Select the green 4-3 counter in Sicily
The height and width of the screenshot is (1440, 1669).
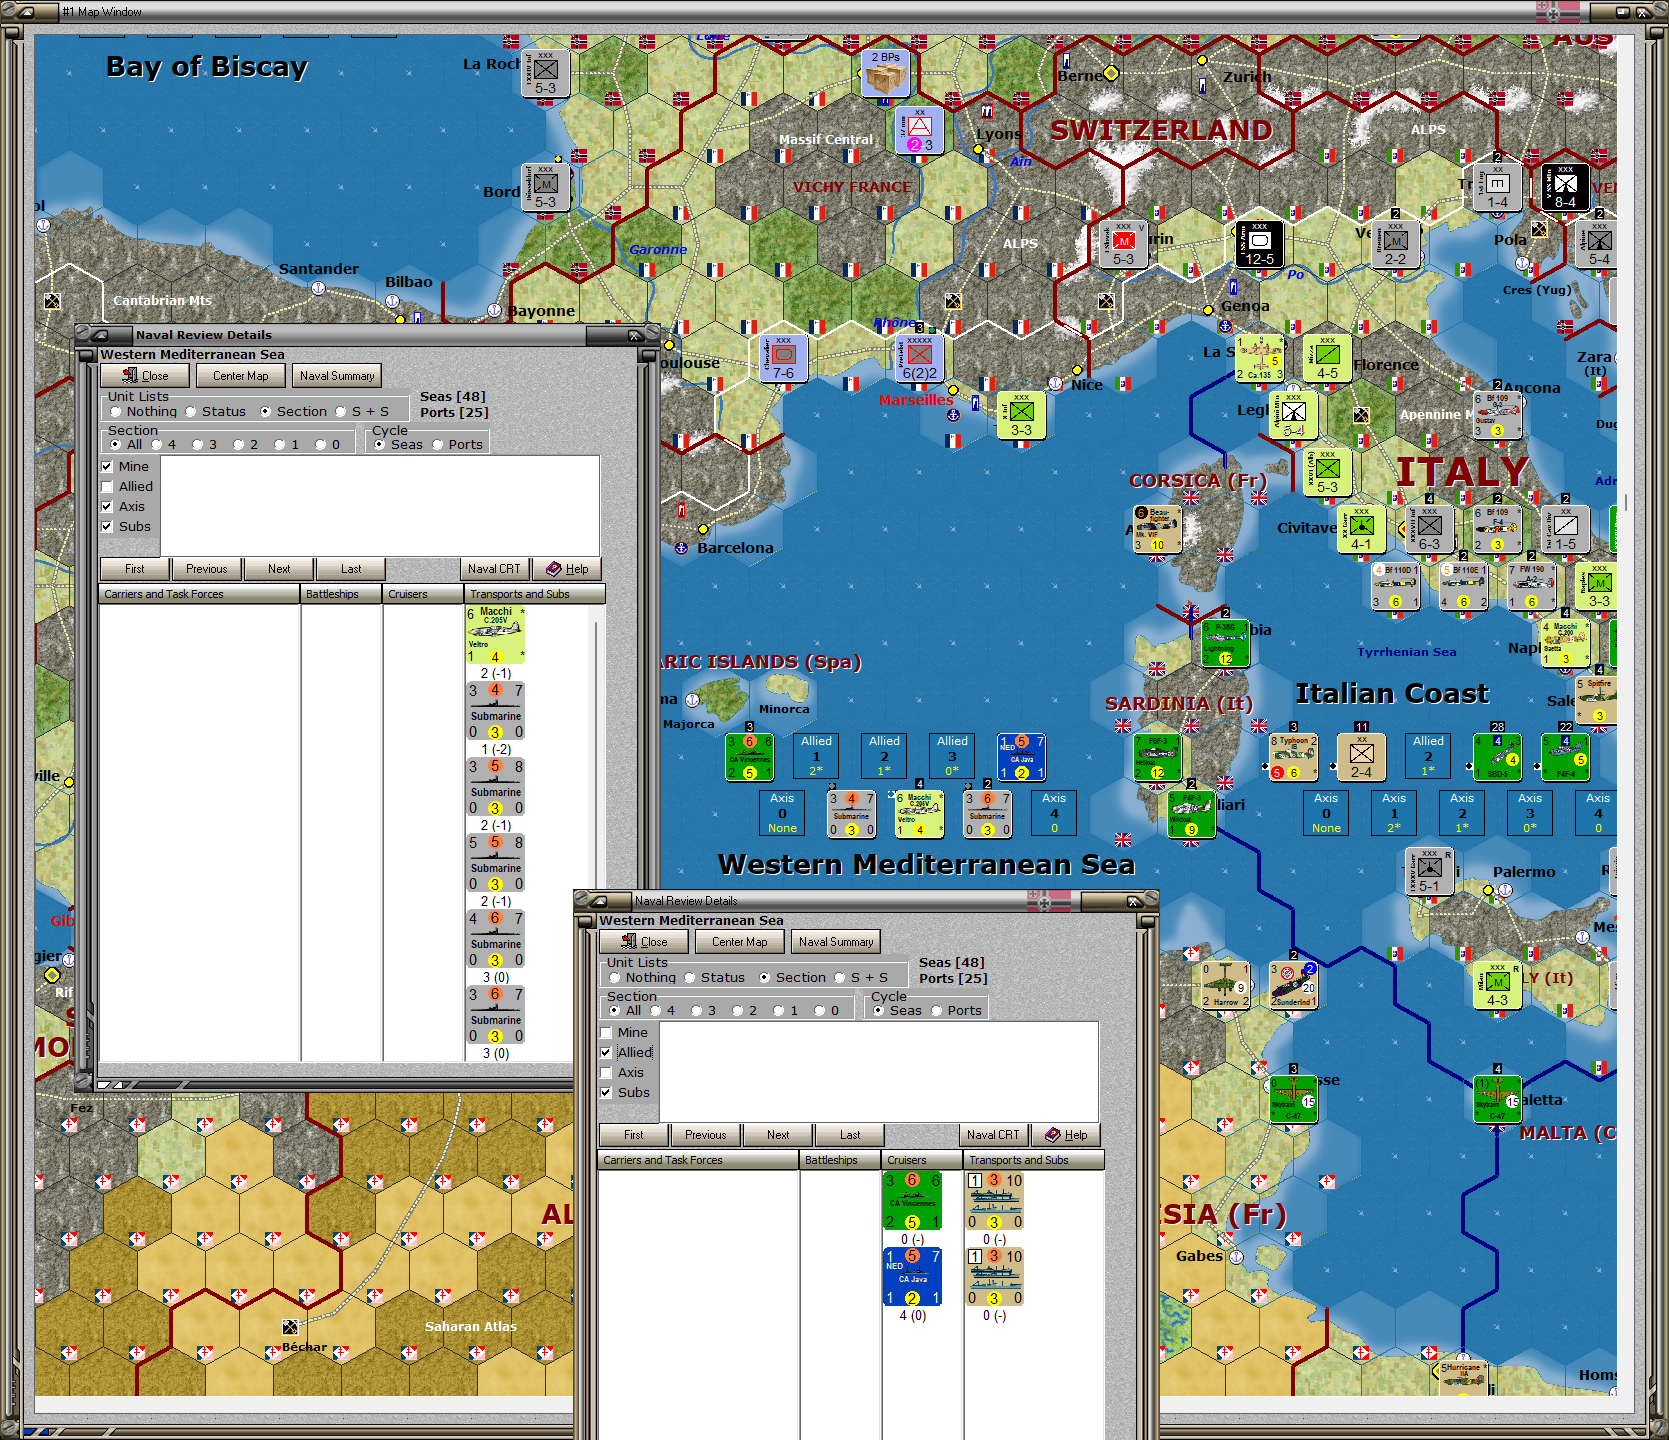click(1497, 985)
